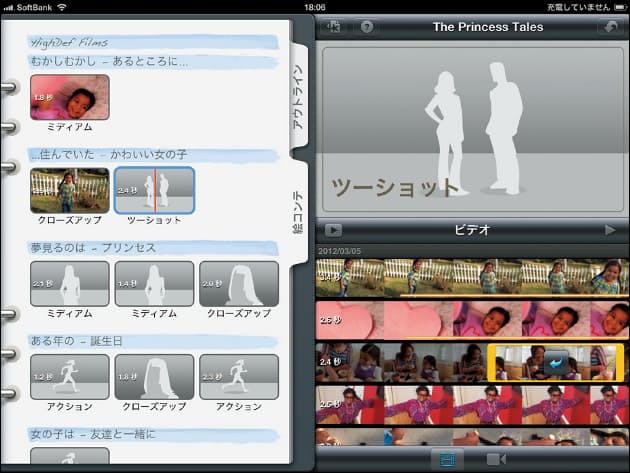The height and width of the screenshot is (473, 630).
Task: Open the projects view icon in top bar
Action: (334, 27)
